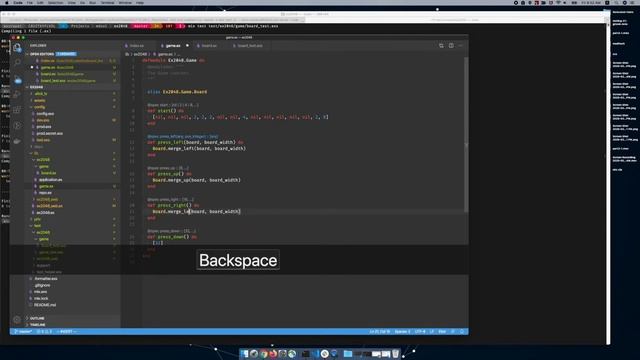
Task: Open README.md in the explorer tree
Action: pyautogui.click(x=45, y=305)
